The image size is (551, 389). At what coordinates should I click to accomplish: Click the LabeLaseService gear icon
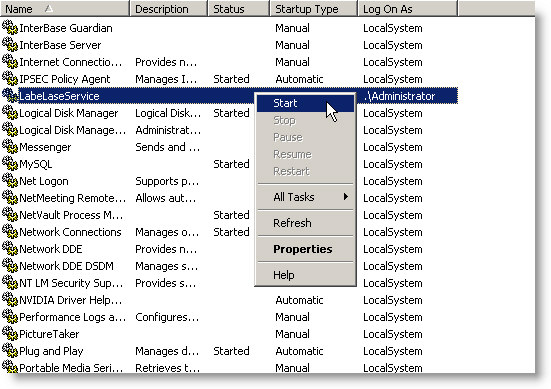10,96
